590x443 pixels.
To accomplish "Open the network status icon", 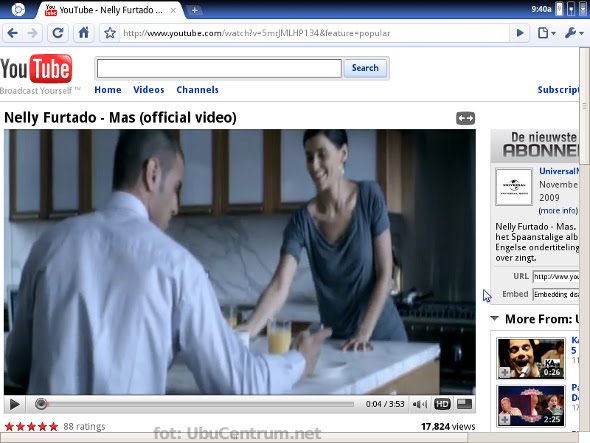I will (571, 9).
